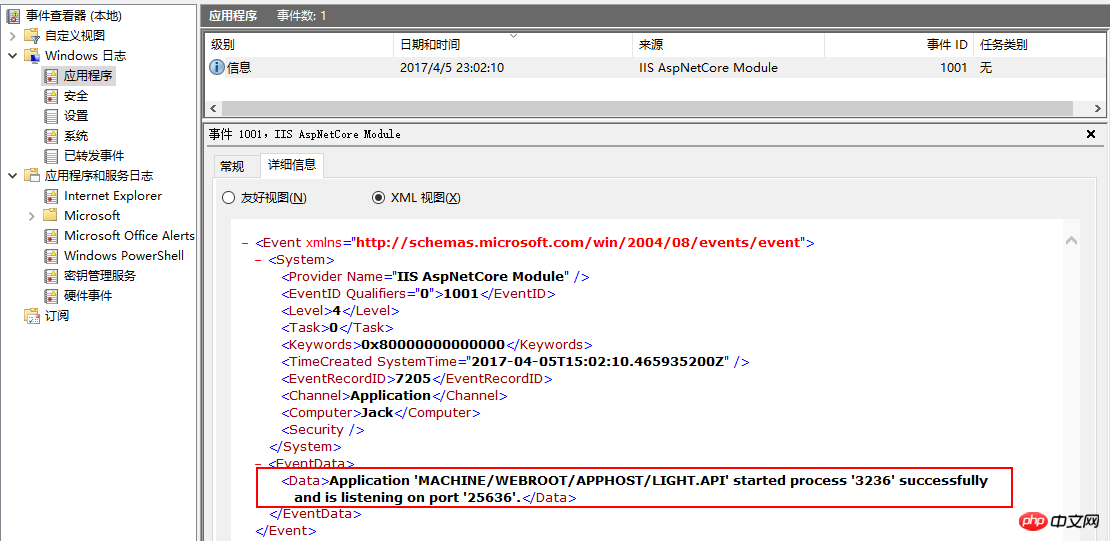Click the Internet Explorer log icon
This screenshot has height=541, width=1110.
point(51,195)
